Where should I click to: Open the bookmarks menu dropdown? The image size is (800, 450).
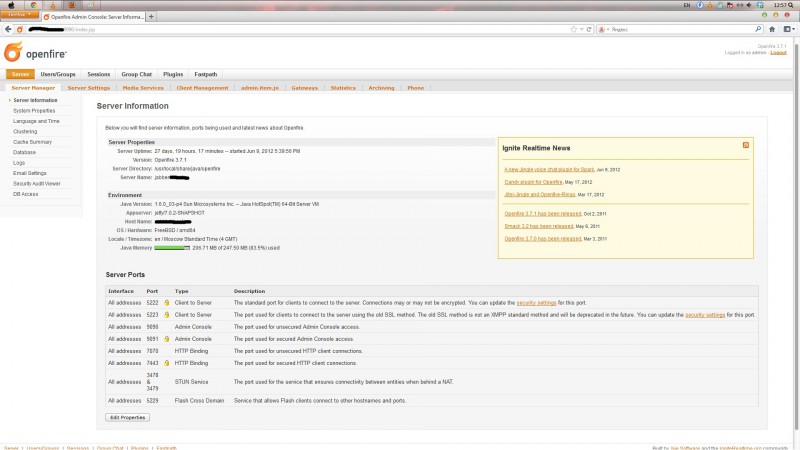[x=789, y=30]
